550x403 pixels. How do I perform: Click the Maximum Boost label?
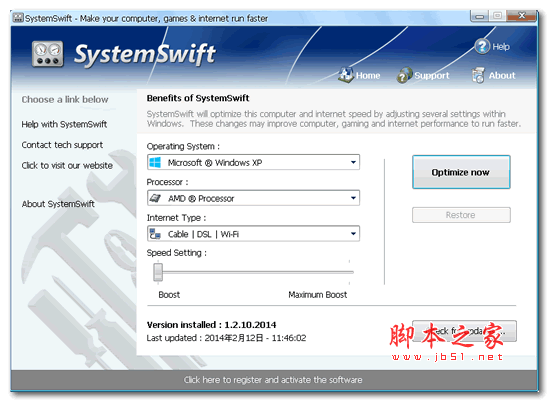318,295
